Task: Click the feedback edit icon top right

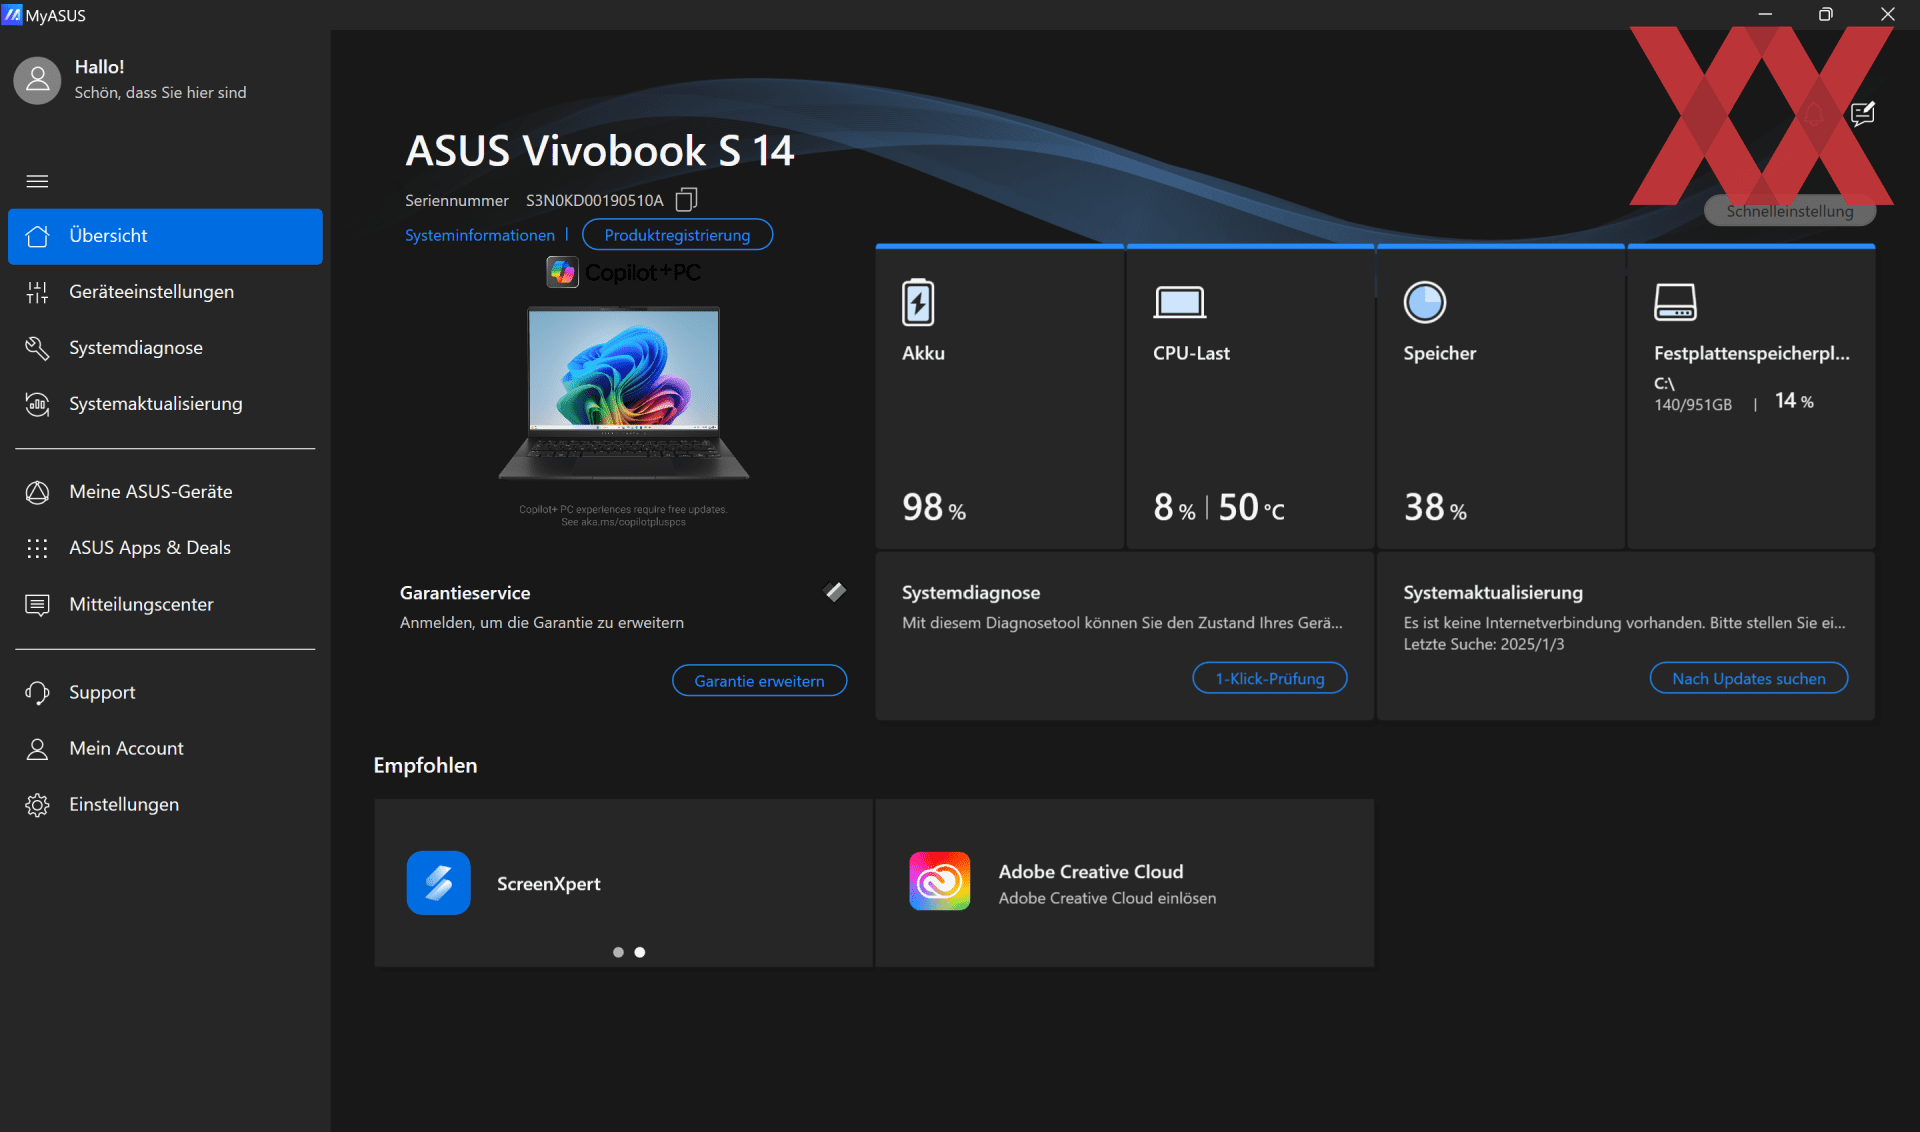Action: (1862, 114)
